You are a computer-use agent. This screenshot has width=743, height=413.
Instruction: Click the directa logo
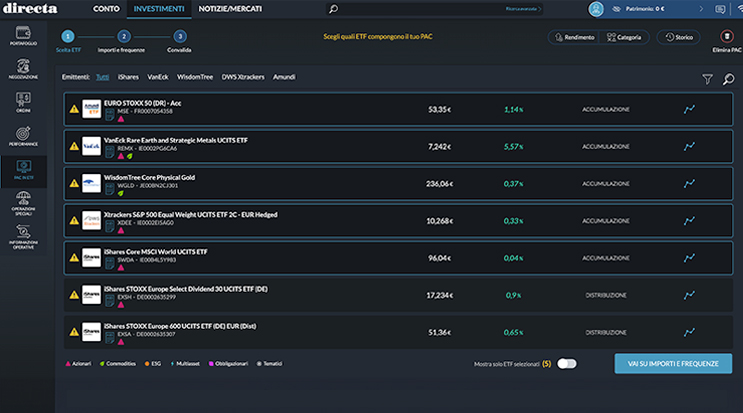[30, 9]
